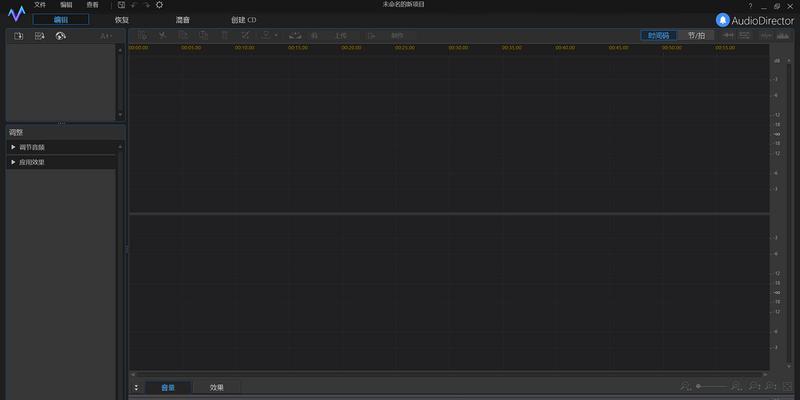Screen dimensions: 800x400
Task: Click the scissors cut icon
Action: [162, 35]
